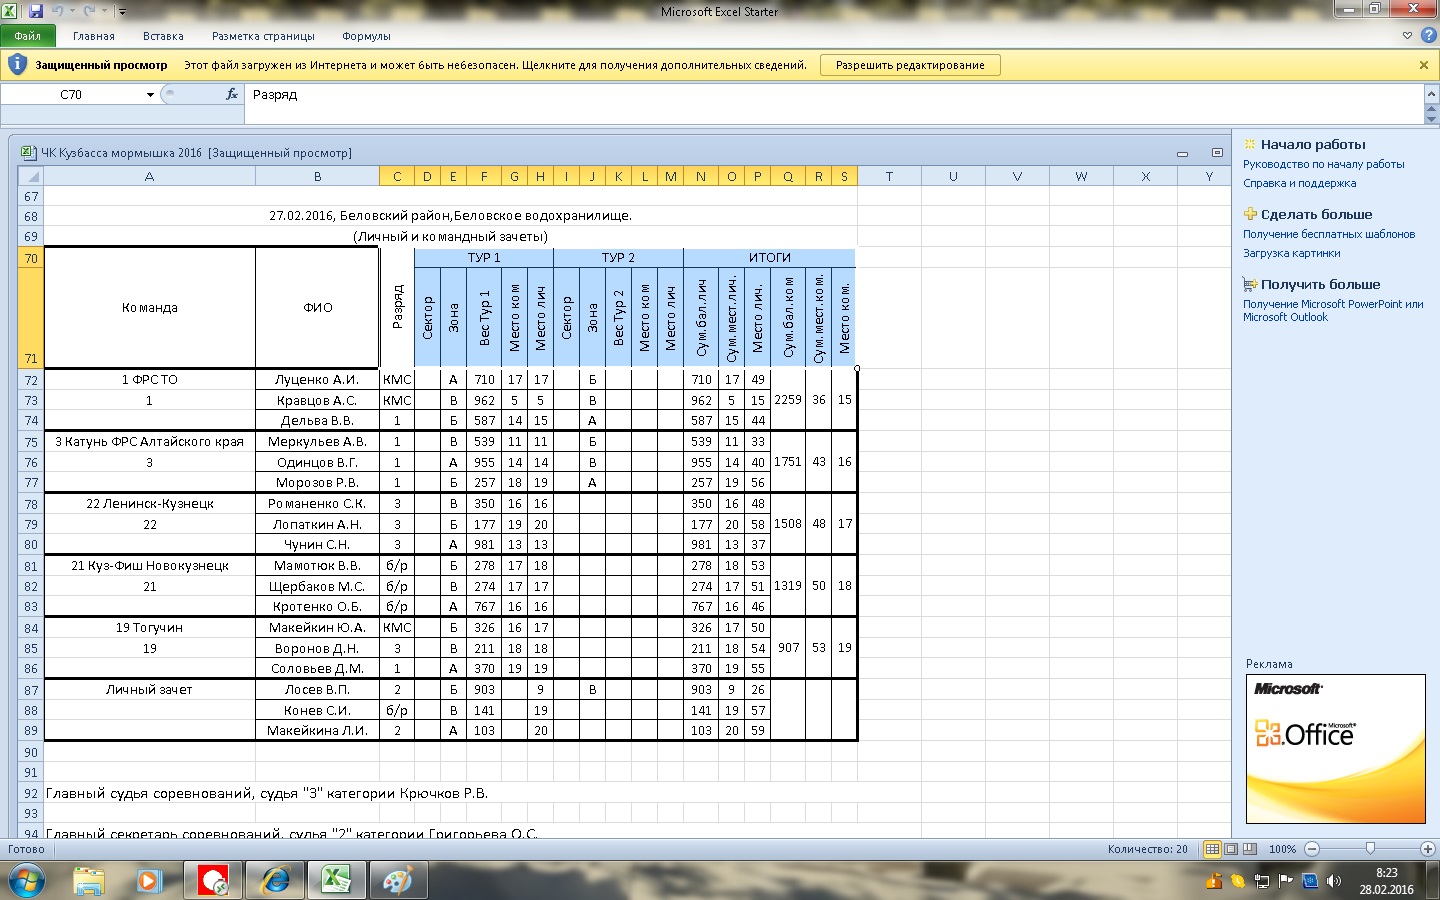Switch to Page Break Preview view

click(x=1249, y=849)
